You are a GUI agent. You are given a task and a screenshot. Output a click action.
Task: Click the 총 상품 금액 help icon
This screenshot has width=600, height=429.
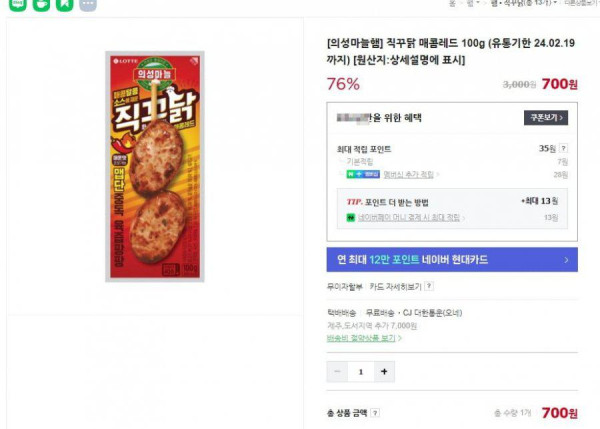(x=376, y=411)
